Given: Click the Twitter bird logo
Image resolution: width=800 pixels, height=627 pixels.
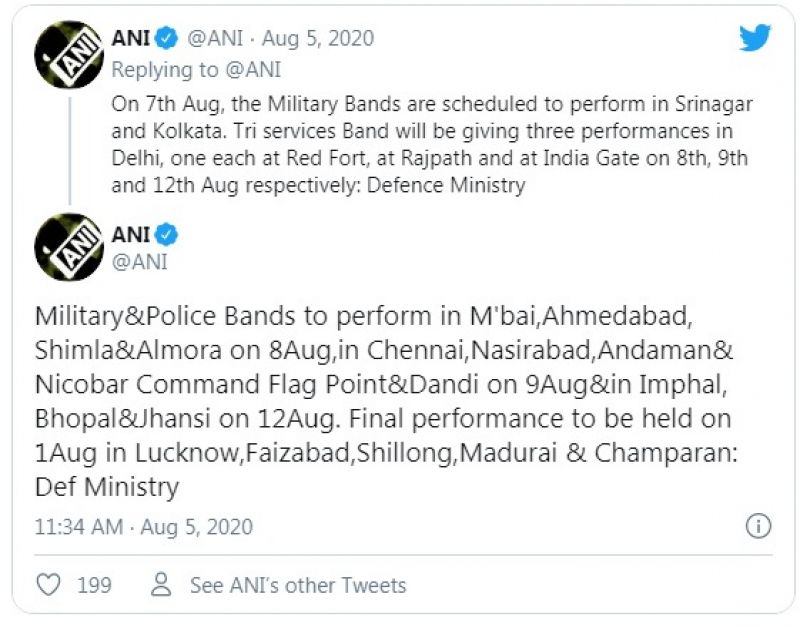Looking at the screenshot, I should [x=755, y=38].
